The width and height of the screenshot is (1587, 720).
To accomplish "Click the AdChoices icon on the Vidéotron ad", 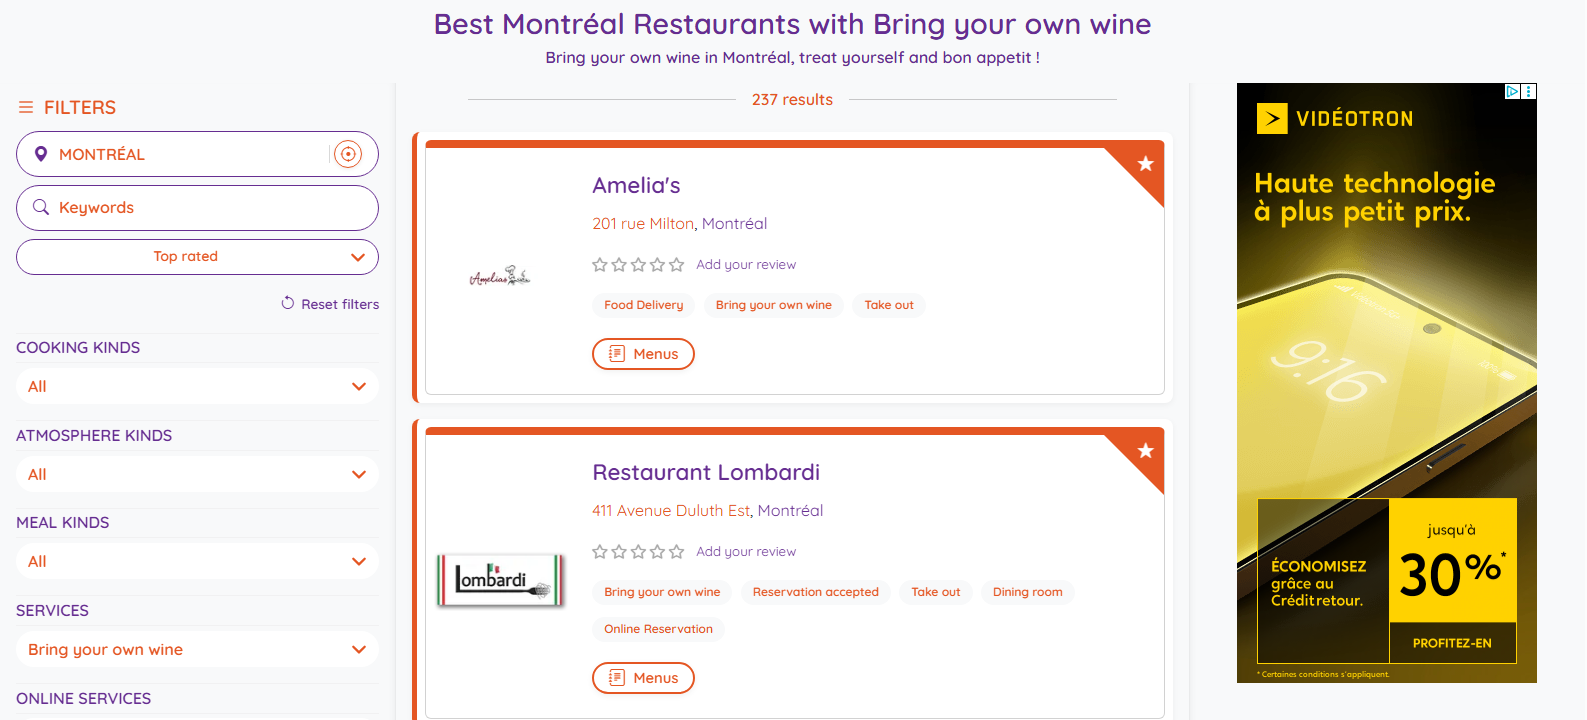I will point(1513,91).
